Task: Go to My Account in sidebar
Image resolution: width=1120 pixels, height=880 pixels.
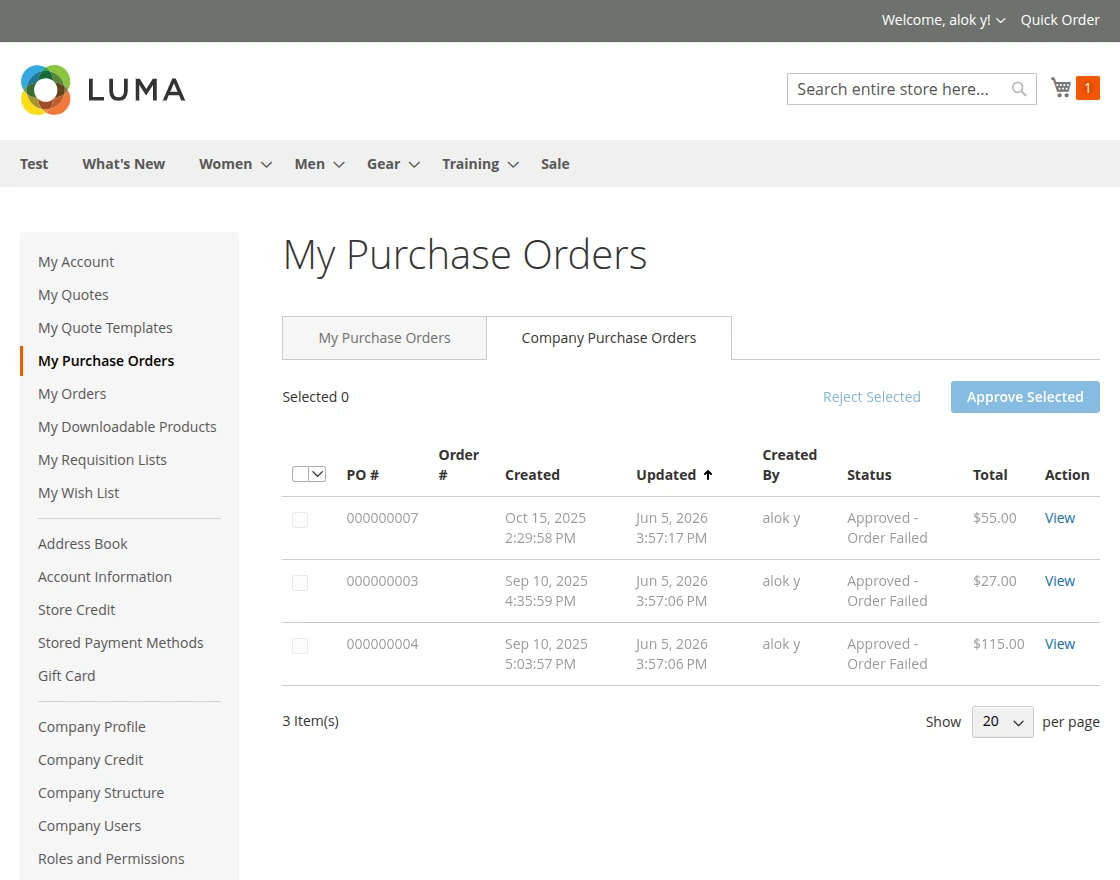Action: (x=76, y=262)
